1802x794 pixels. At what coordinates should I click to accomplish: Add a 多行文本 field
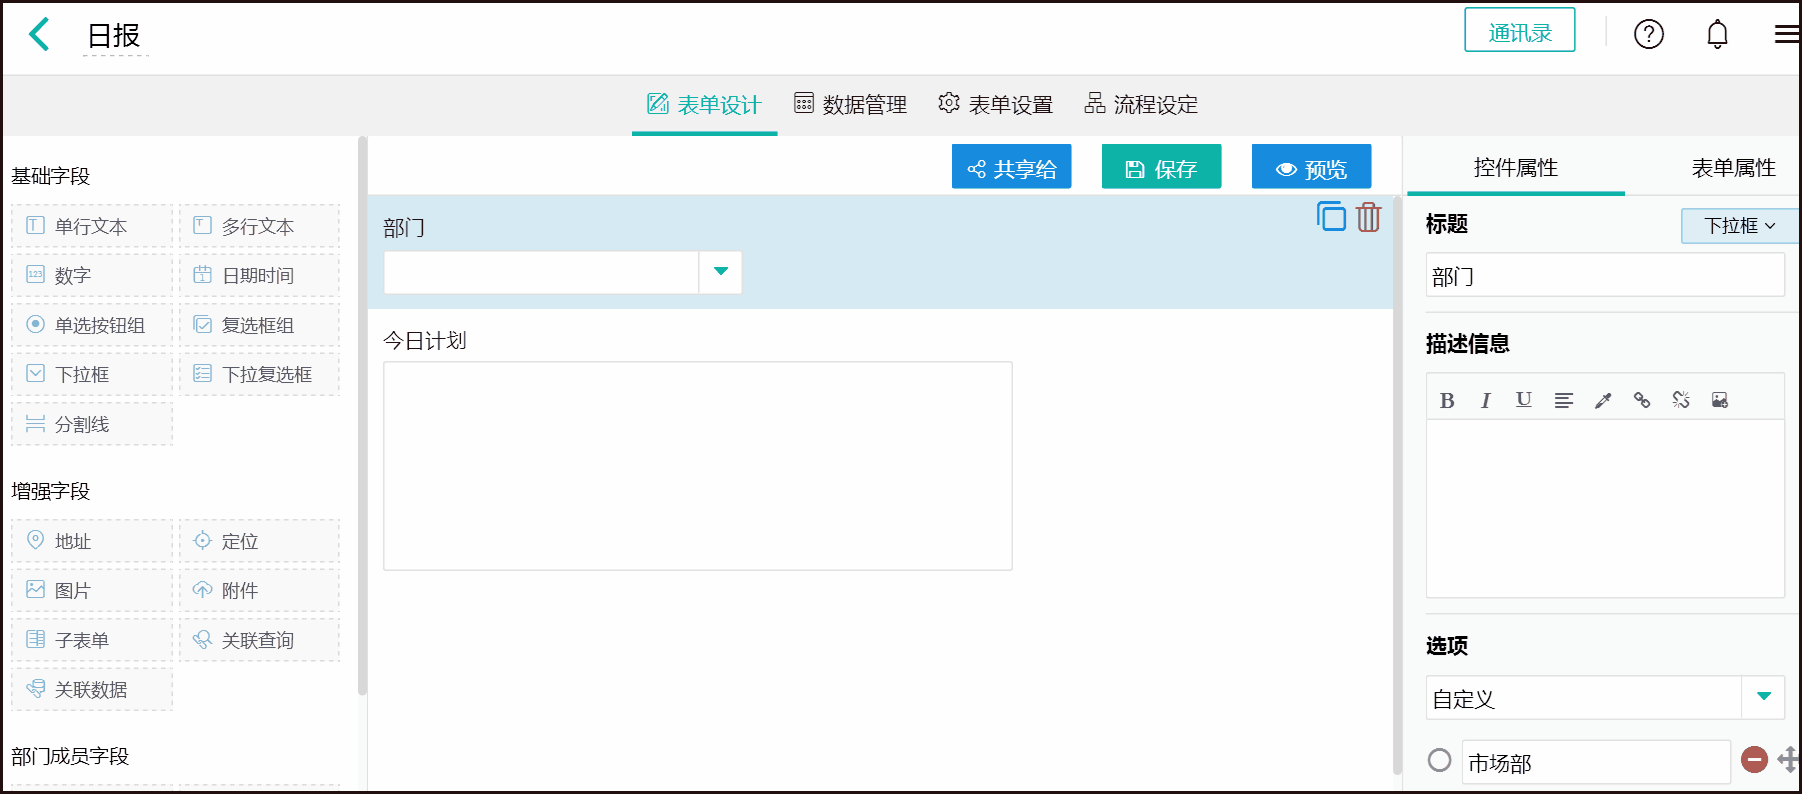(x=259, y=226)
